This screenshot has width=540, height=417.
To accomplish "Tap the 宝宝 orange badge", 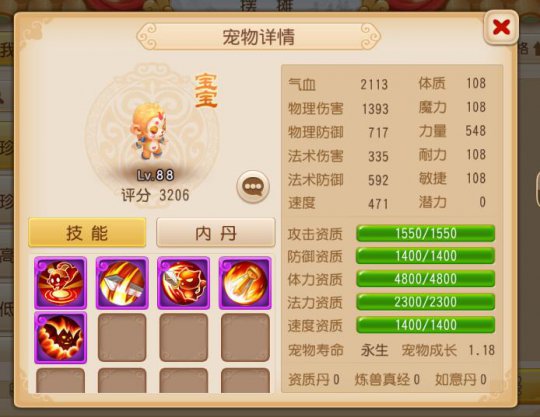I will coord(206,90).
